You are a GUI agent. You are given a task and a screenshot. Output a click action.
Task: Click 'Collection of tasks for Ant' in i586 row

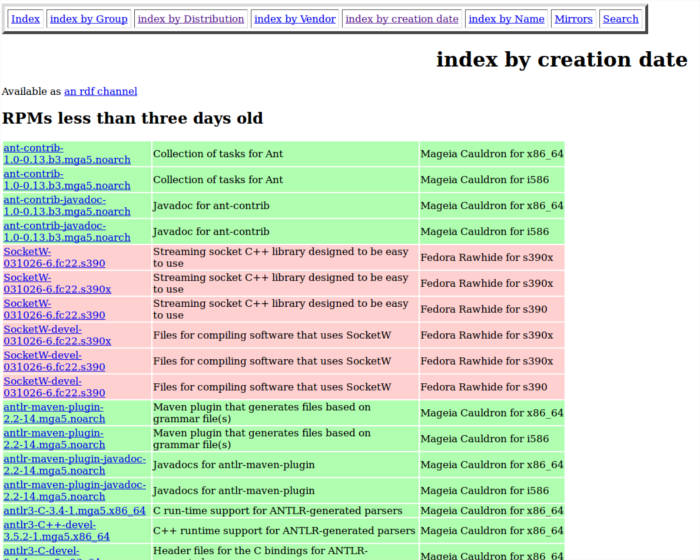(x=218, y=180)
